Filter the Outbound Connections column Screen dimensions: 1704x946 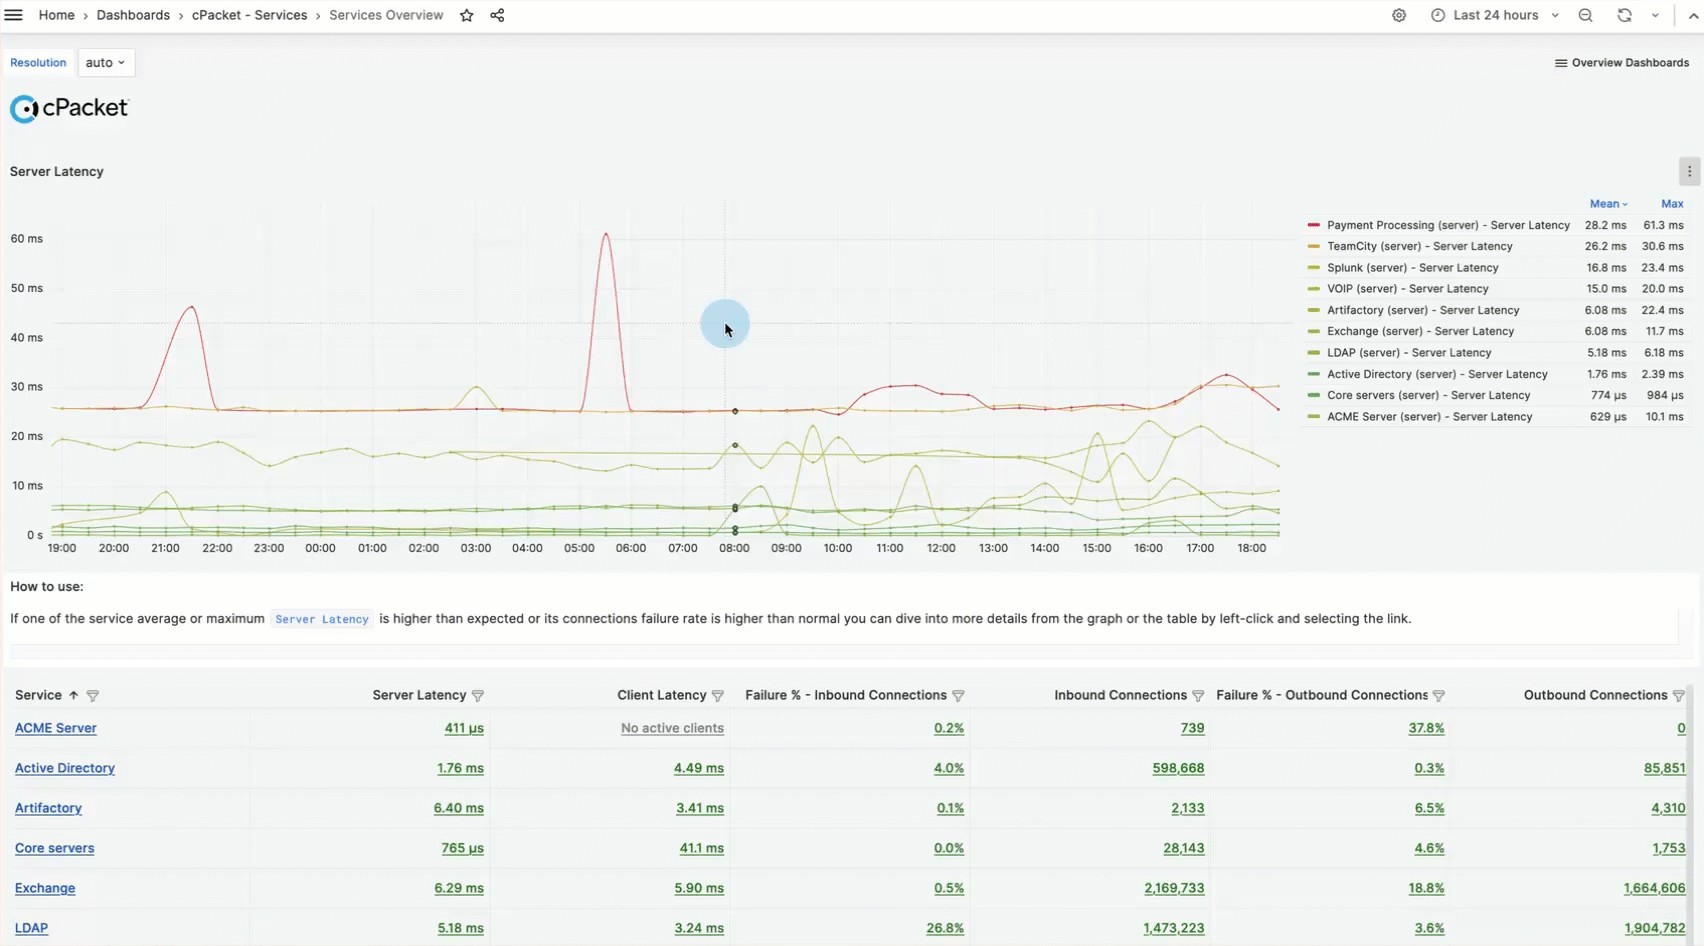(1678, 695)
